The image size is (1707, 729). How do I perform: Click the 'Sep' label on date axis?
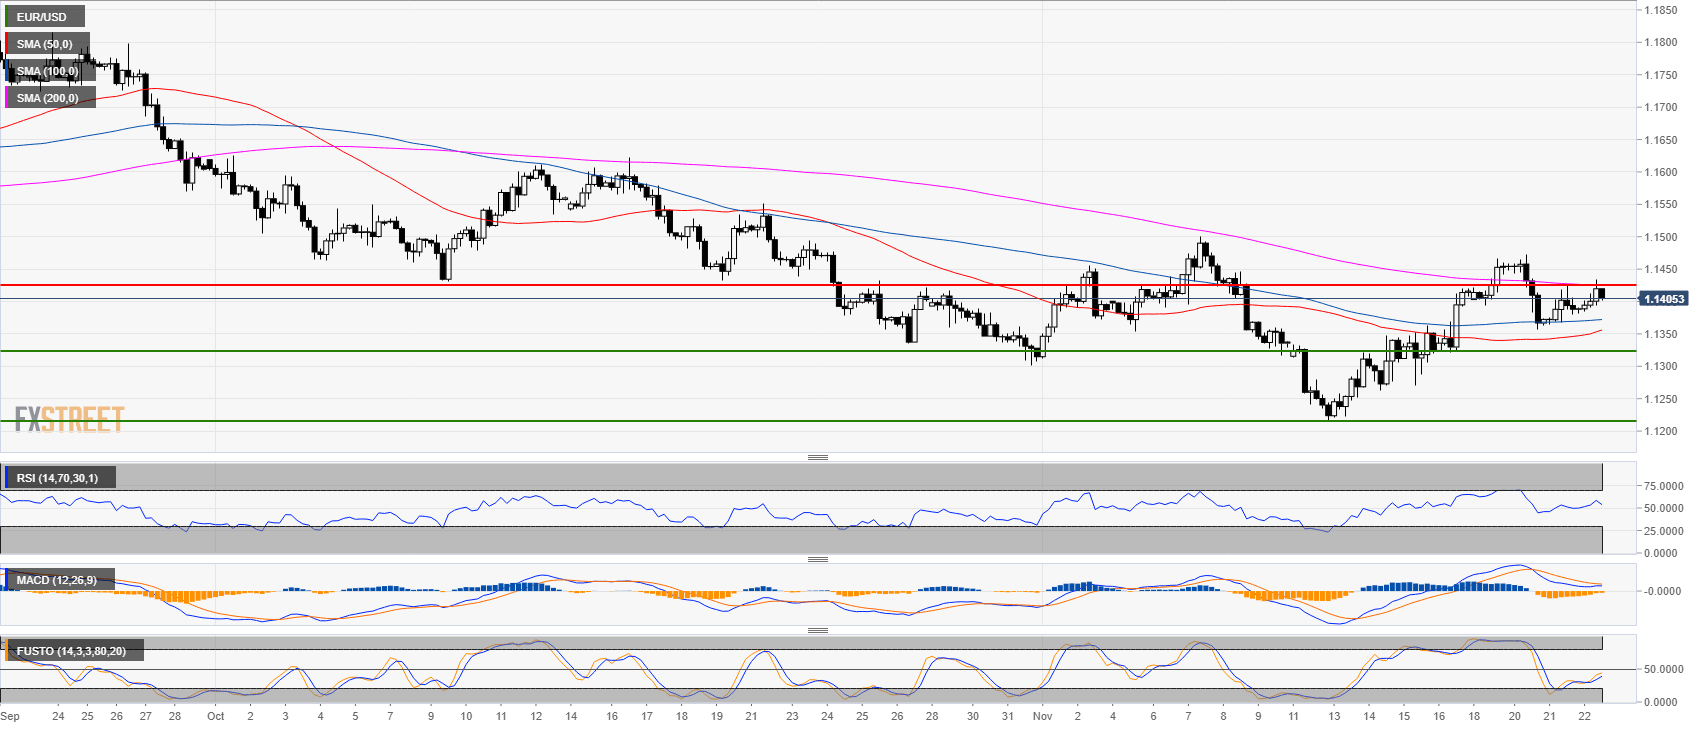(x=10, y=716)
